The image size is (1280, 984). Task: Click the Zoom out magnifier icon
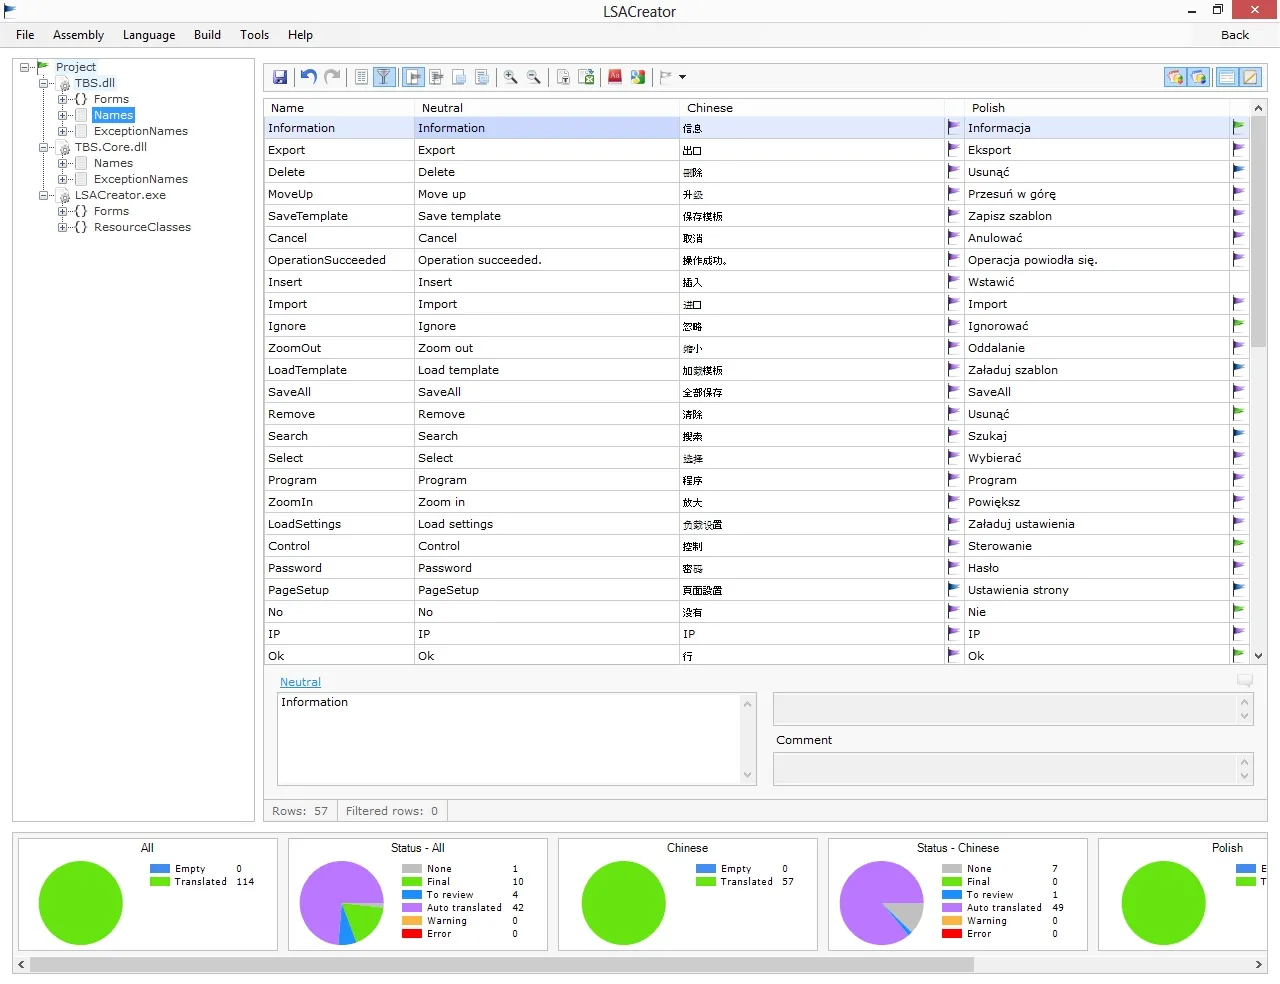534,77
